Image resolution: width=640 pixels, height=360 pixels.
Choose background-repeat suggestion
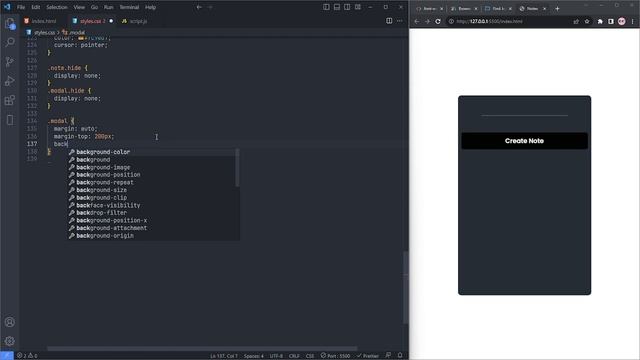153,182
